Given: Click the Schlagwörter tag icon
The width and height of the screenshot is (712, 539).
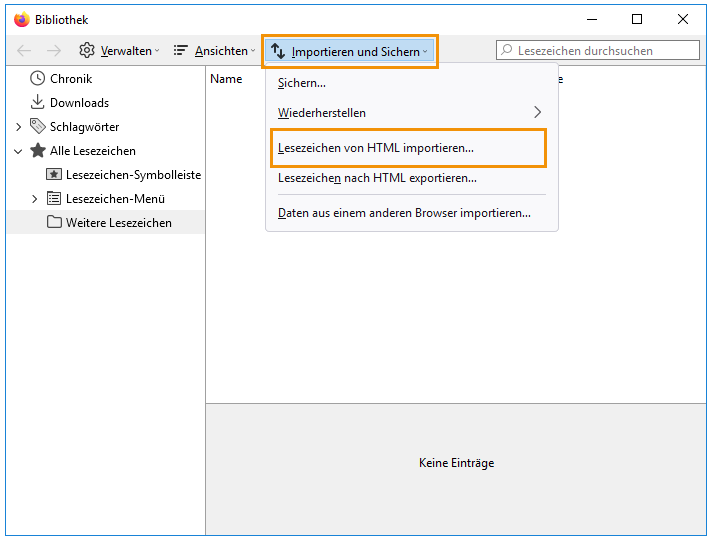Looking at the screenshot, I should point(37,126).
